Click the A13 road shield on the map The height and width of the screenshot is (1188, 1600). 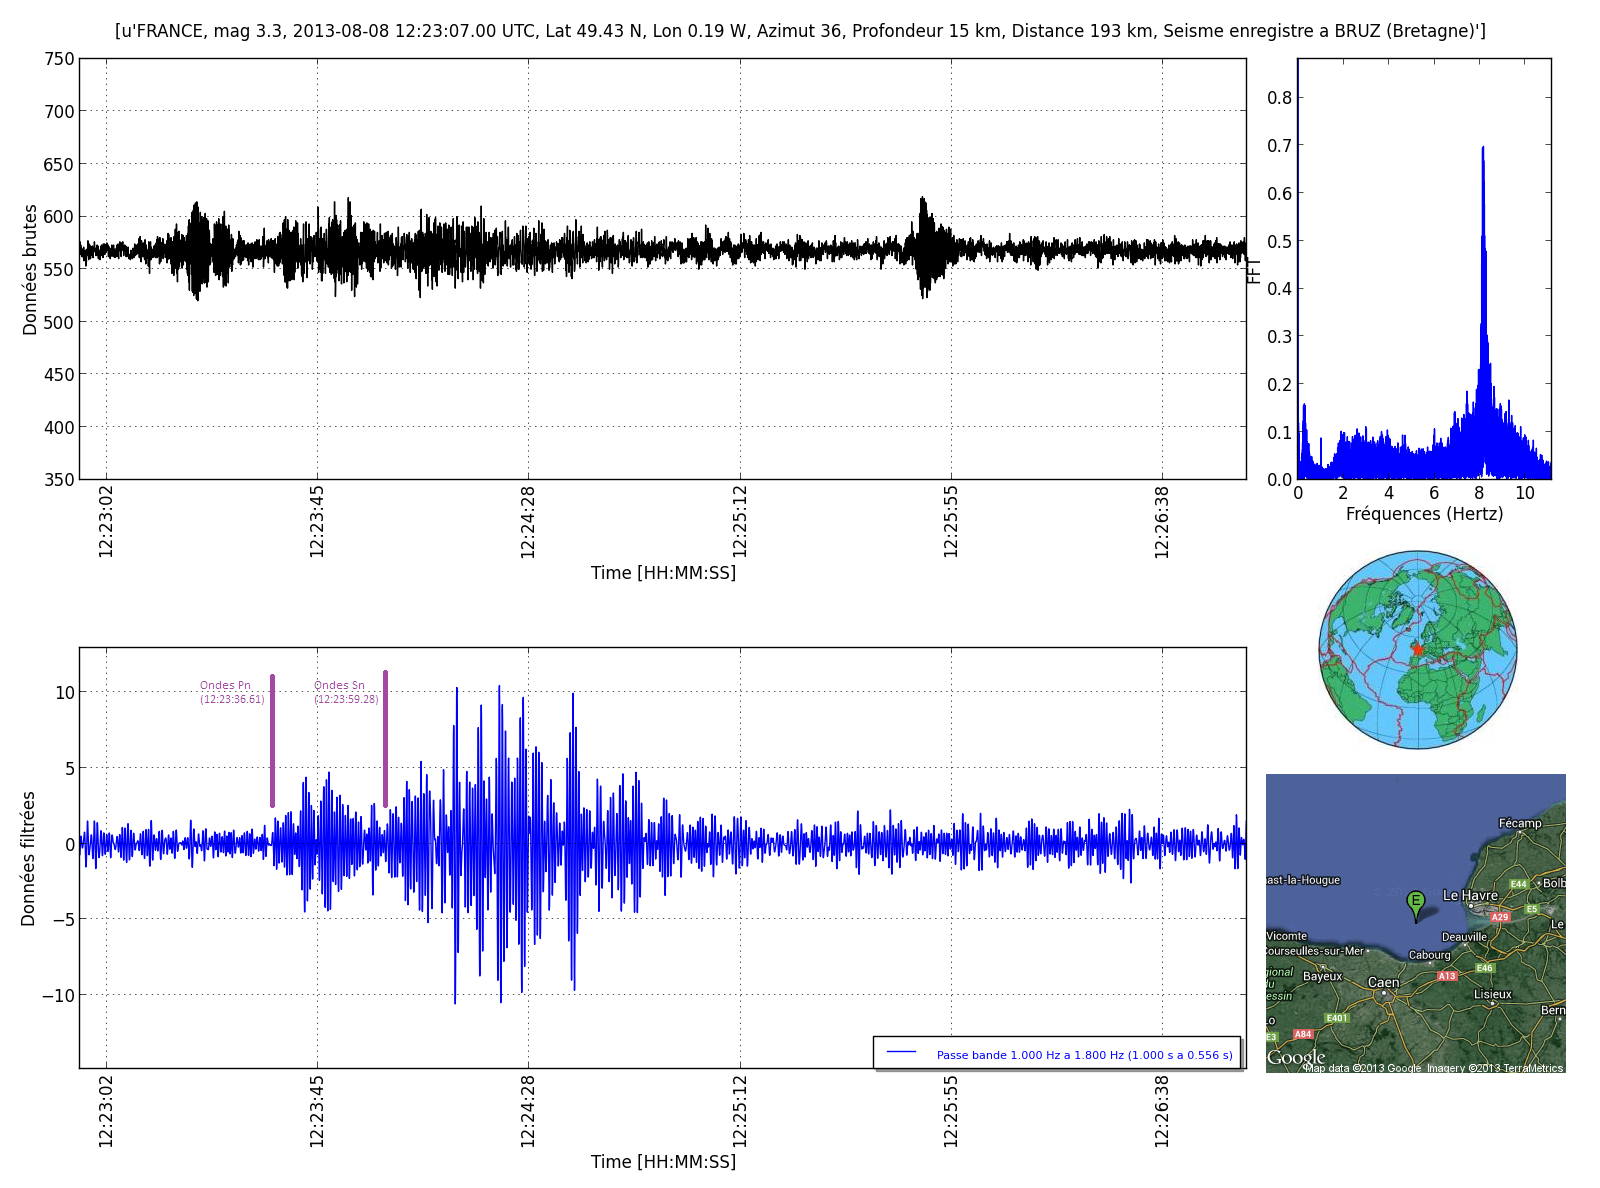pyautogui.click(x=1447, y=976)
